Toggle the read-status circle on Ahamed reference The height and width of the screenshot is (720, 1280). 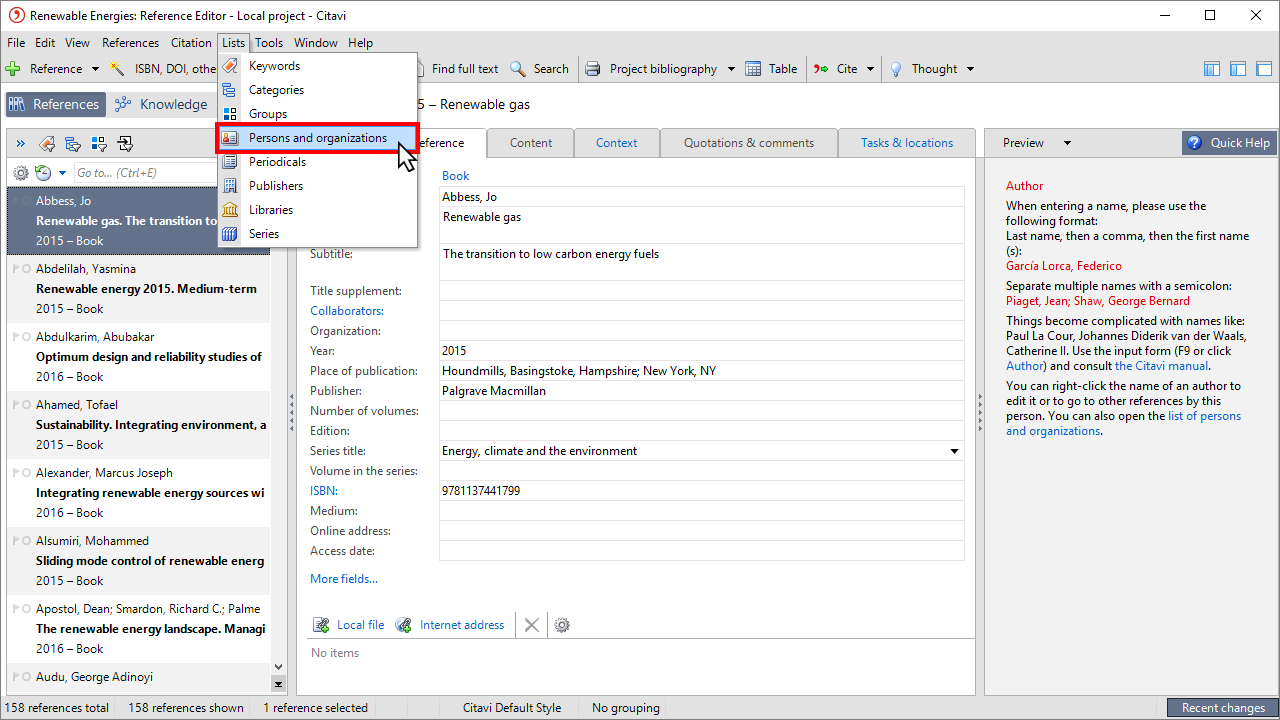click(26, 405)
